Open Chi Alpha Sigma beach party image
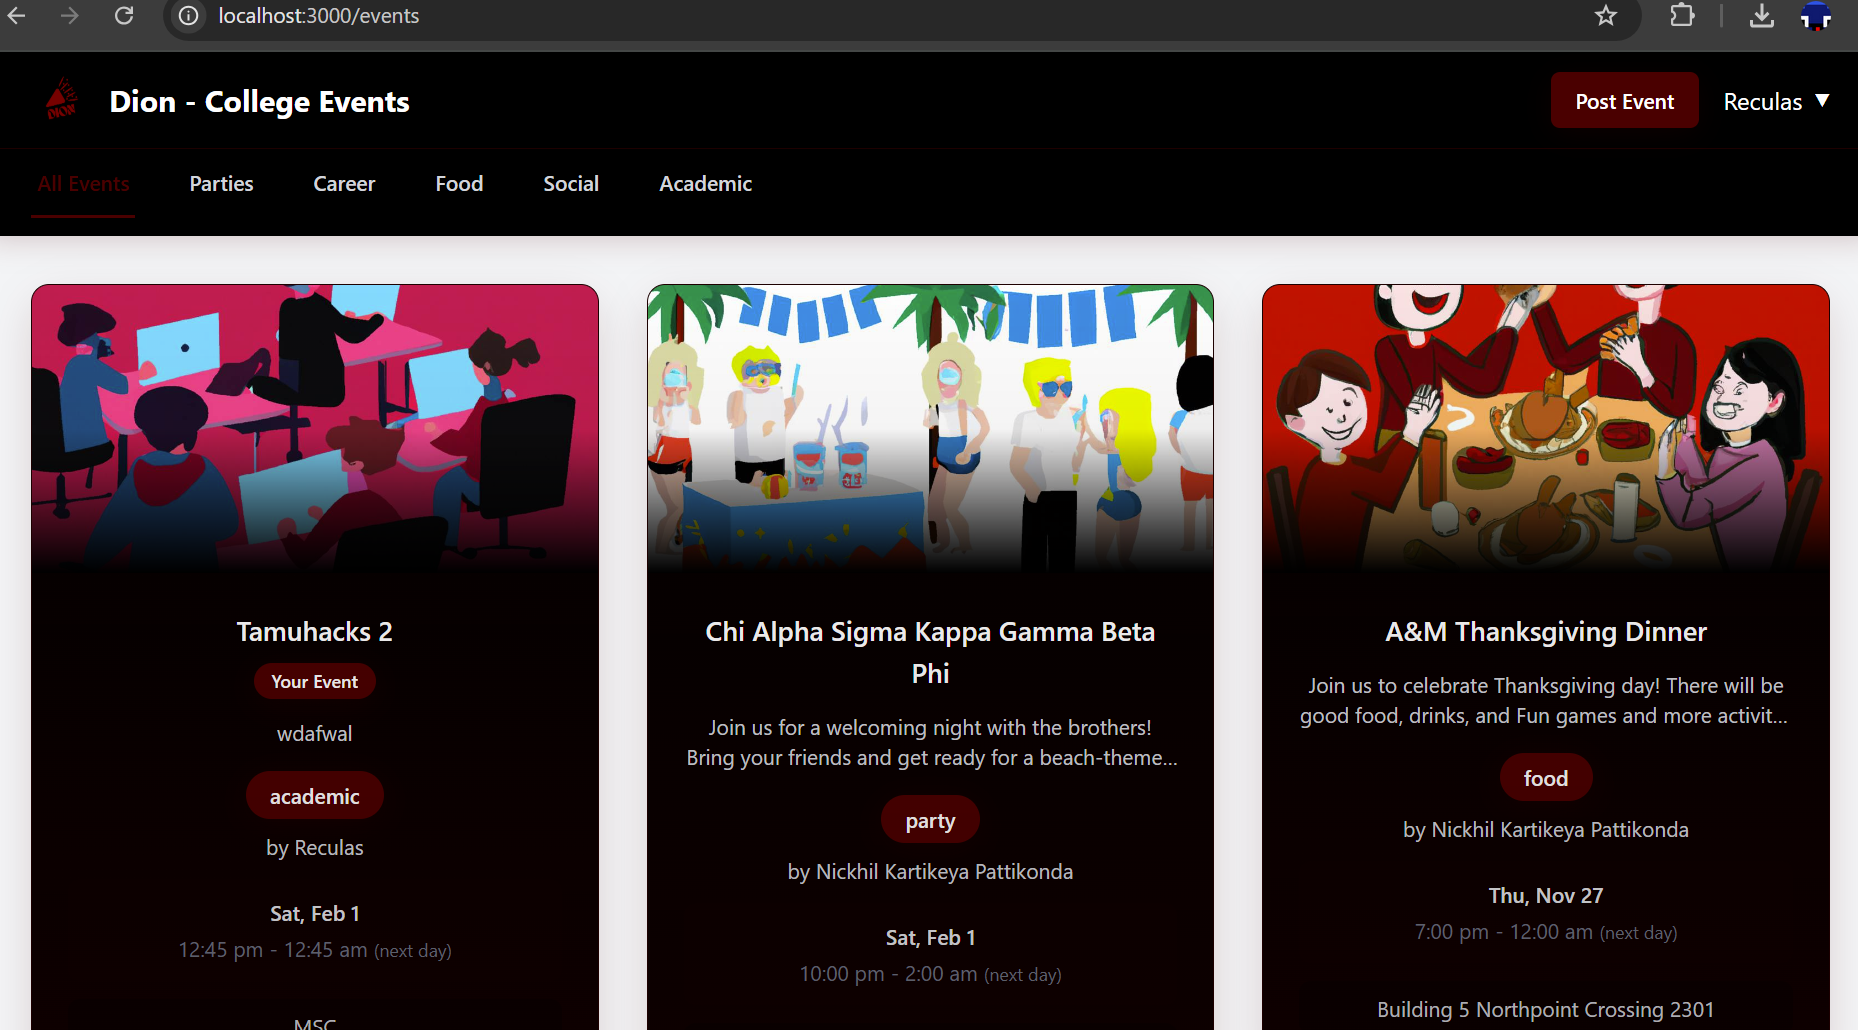This screenshot has width=1858, height=1030. tap(930, 428)
